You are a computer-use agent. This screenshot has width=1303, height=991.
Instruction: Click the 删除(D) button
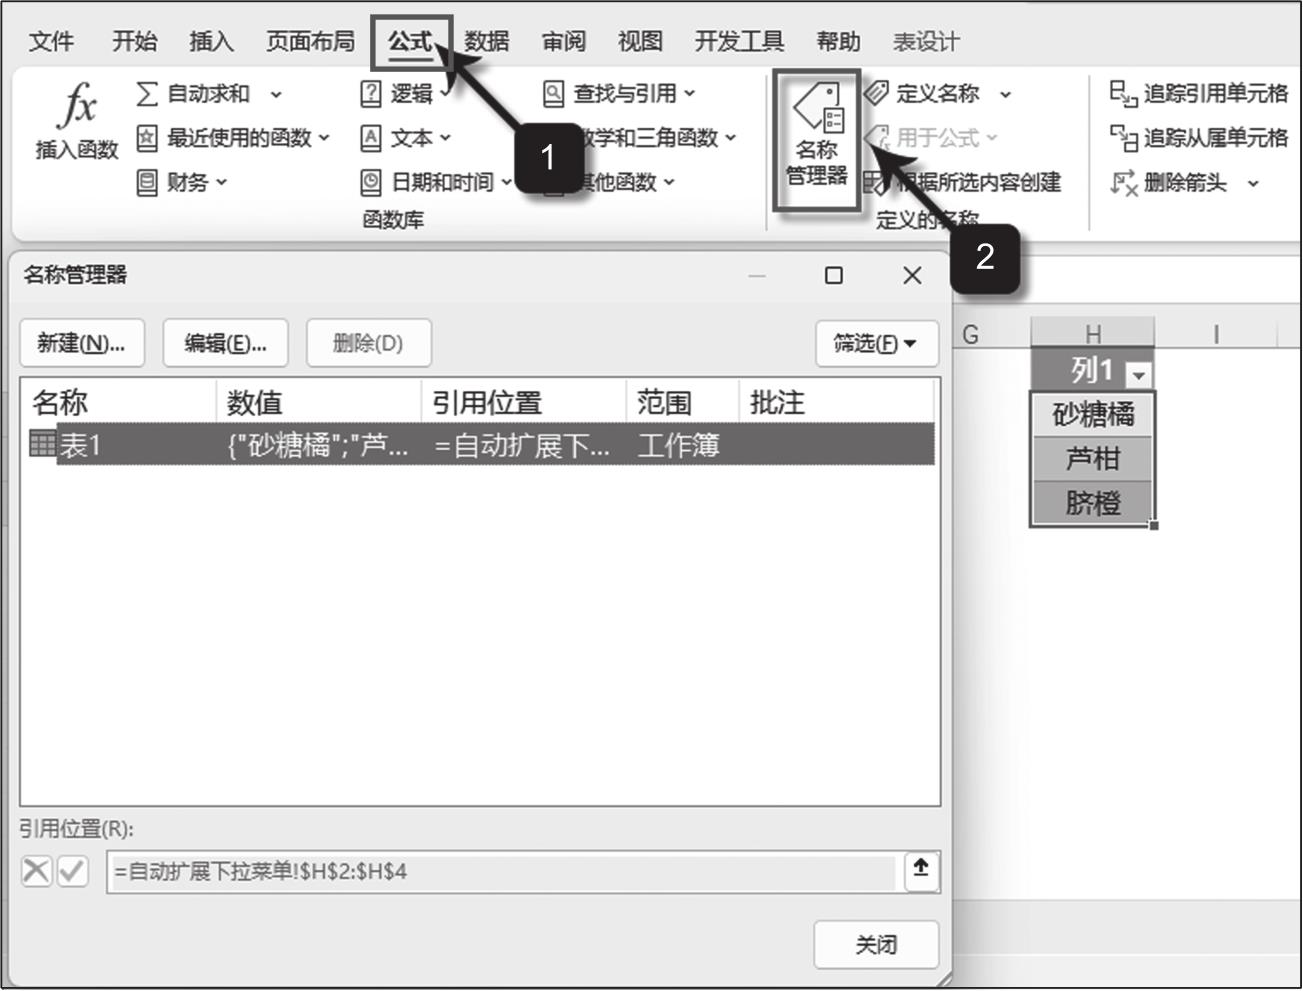(368, 344)
